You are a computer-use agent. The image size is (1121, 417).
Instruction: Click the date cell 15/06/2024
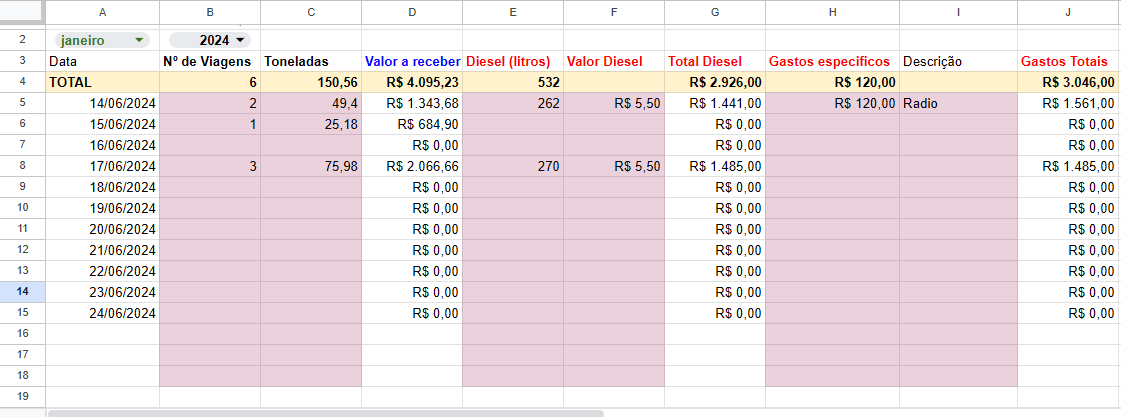pyautogui.click(x=103, y=124)
